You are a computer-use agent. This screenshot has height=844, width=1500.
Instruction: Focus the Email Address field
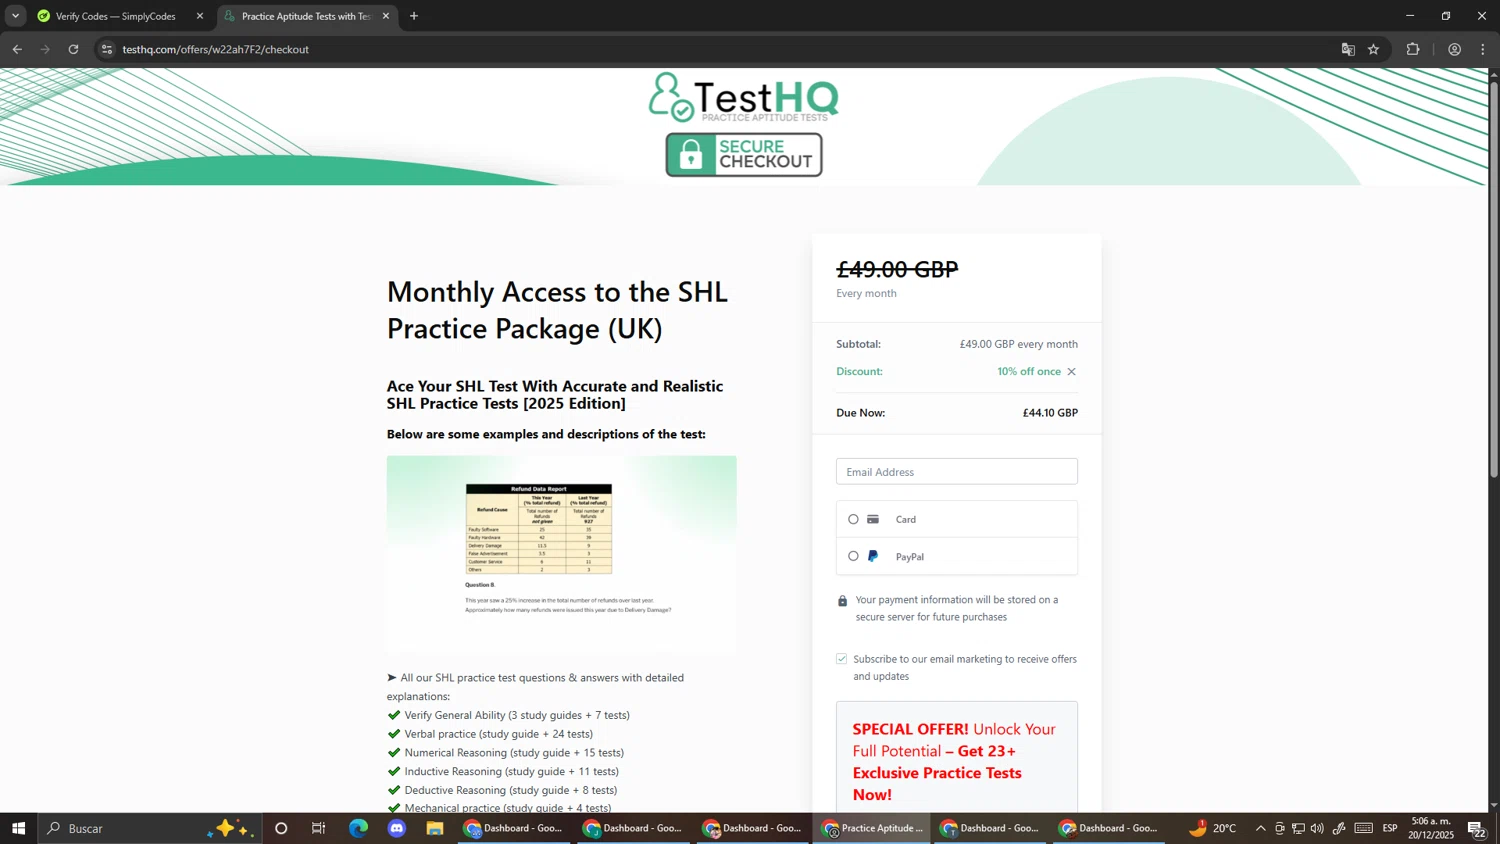click(x=957, y=472)
